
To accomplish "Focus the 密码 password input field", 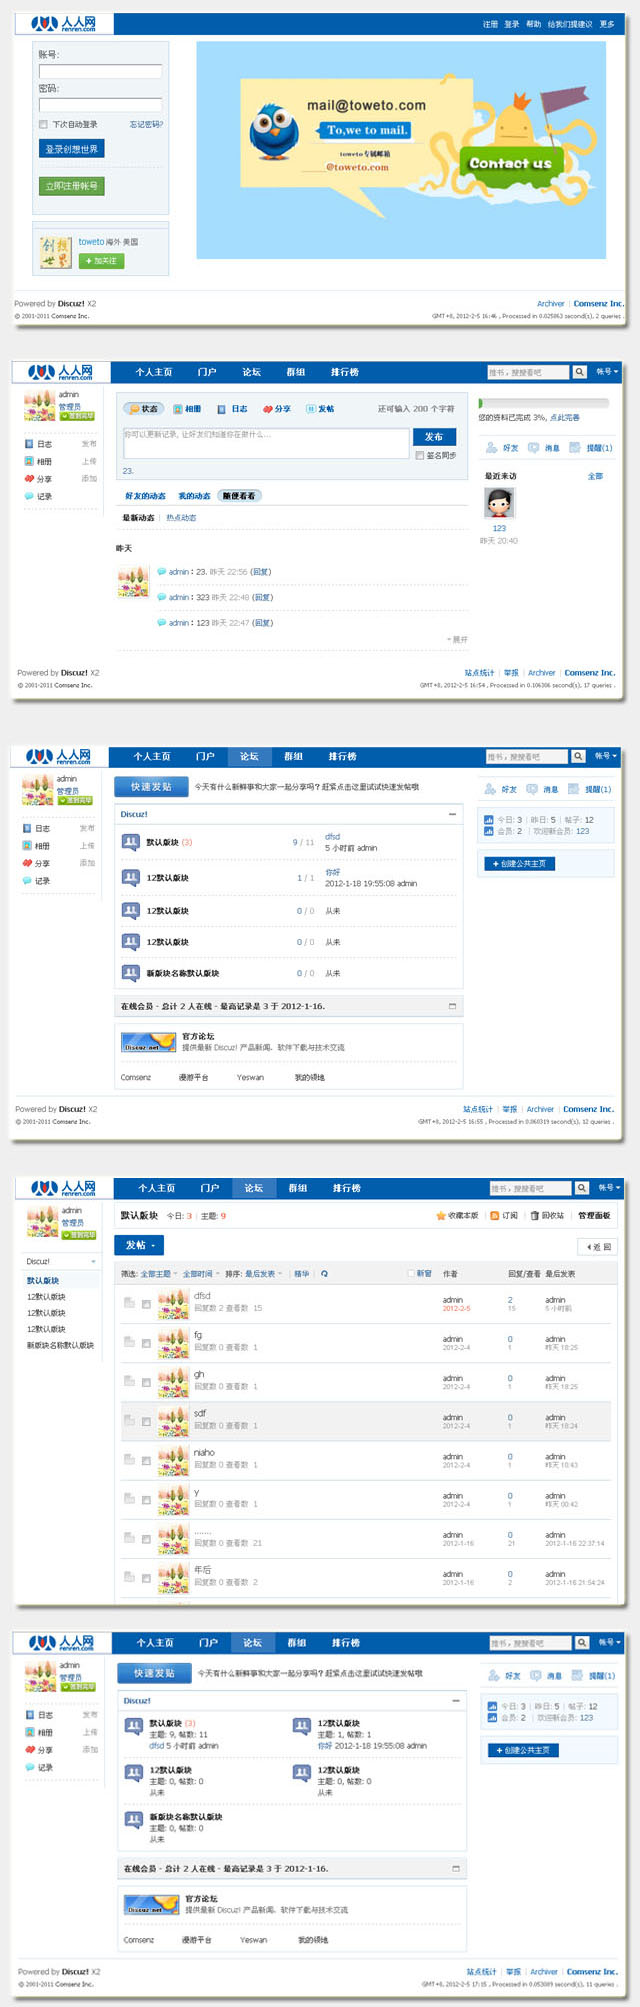I will 100,105.
